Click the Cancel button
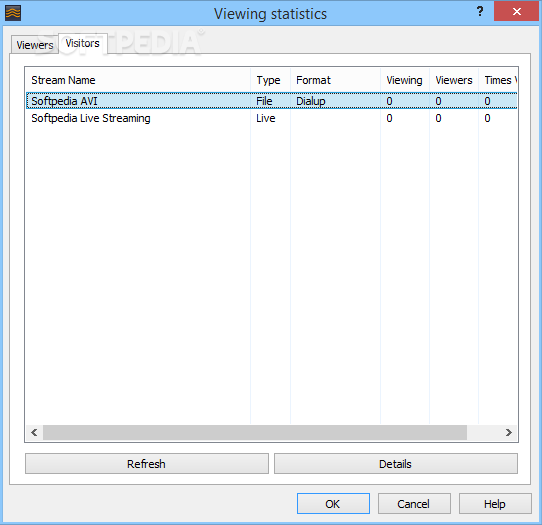Screen dimensions: 542x525 coord(414,504)
